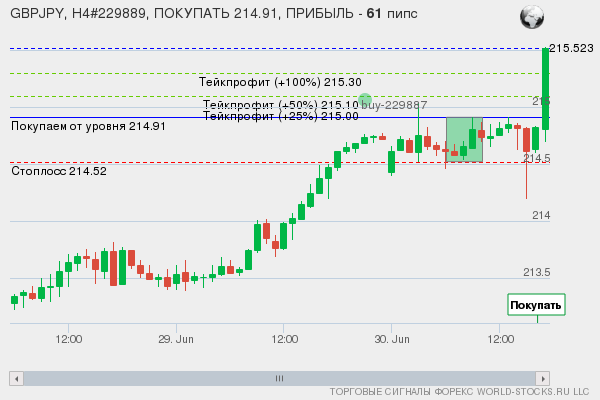Click the 29. Jun date axis label

point(176,339)
